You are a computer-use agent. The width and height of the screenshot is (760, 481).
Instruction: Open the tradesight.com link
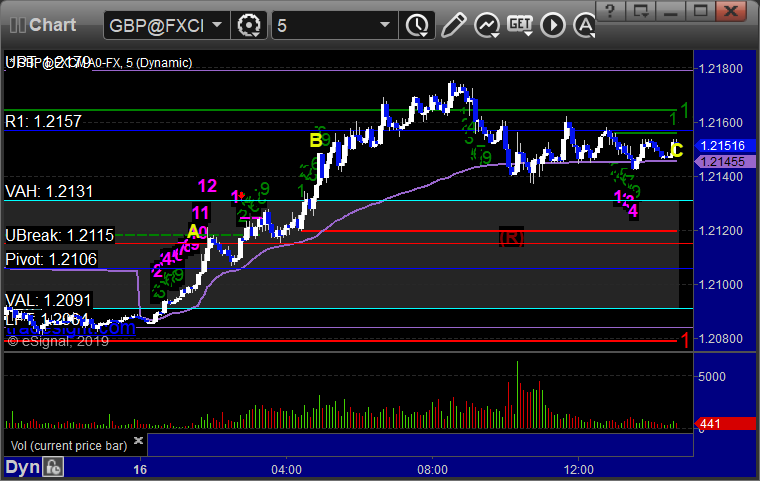pyautogui.click(x=71, y=328)
